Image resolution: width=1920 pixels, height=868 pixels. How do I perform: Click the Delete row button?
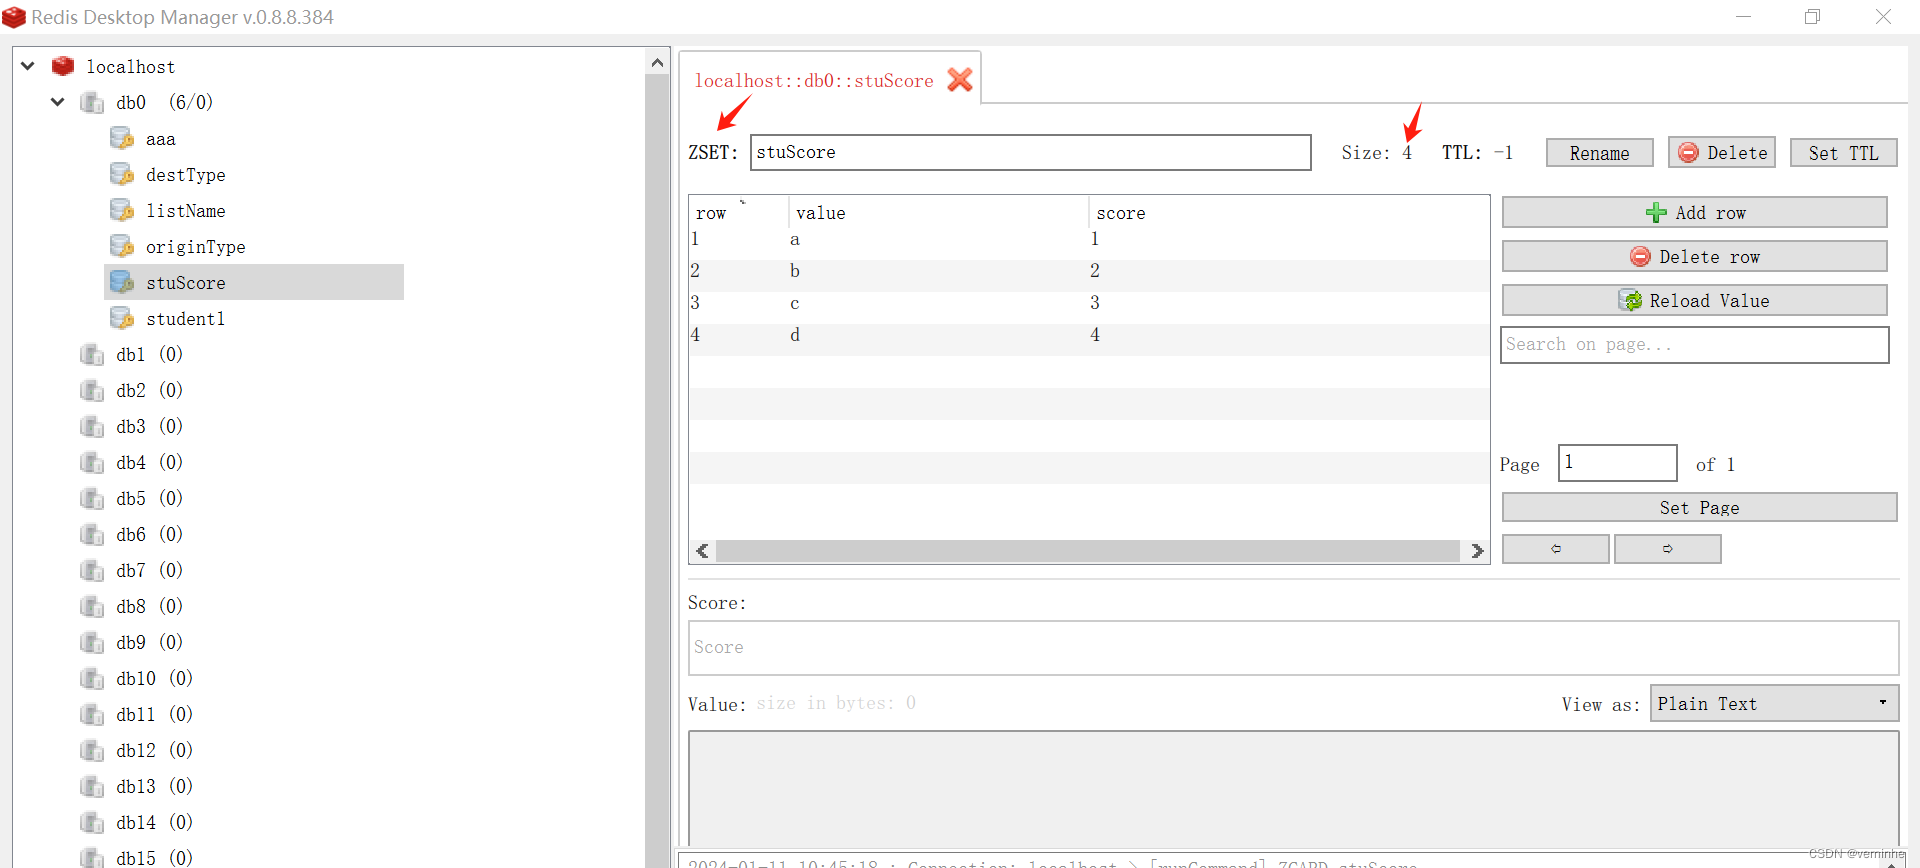[1694, 256]
